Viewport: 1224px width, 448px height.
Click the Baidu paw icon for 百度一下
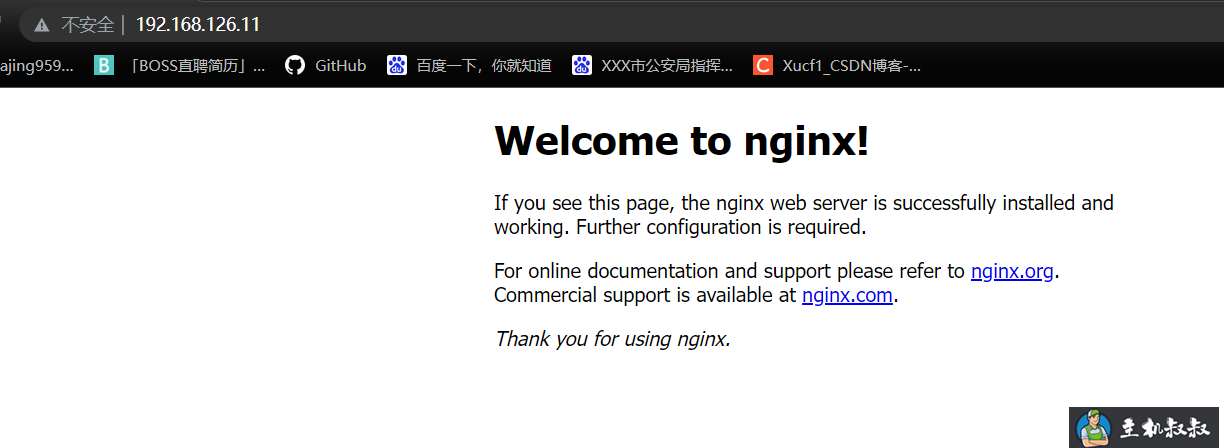pyautogui.click(x=397, y=66)
